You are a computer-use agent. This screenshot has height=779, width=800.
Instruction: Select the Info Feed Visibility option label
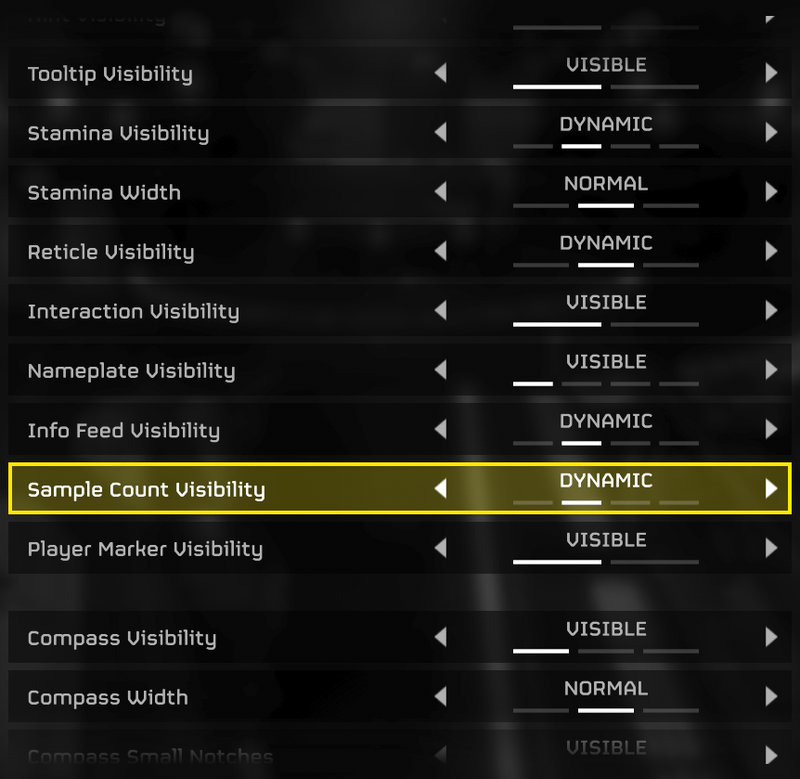[123, 430]
